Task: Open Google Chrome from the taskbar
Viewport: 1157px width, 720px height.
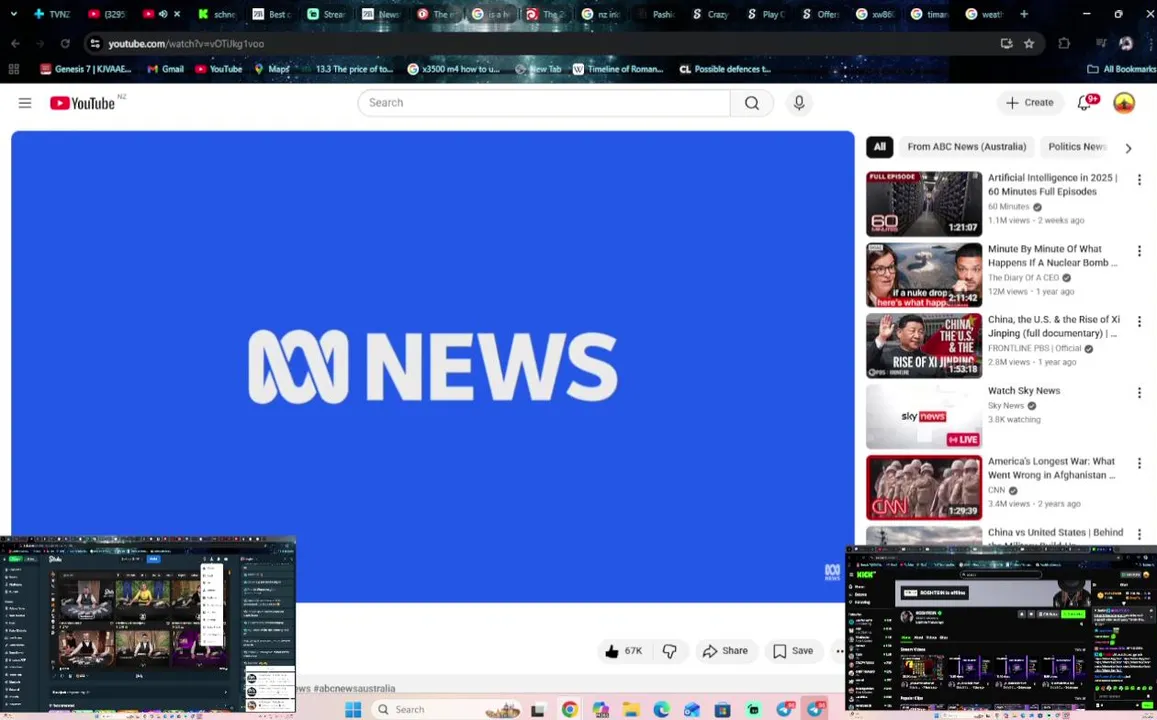Action: (x=569, y=710)
